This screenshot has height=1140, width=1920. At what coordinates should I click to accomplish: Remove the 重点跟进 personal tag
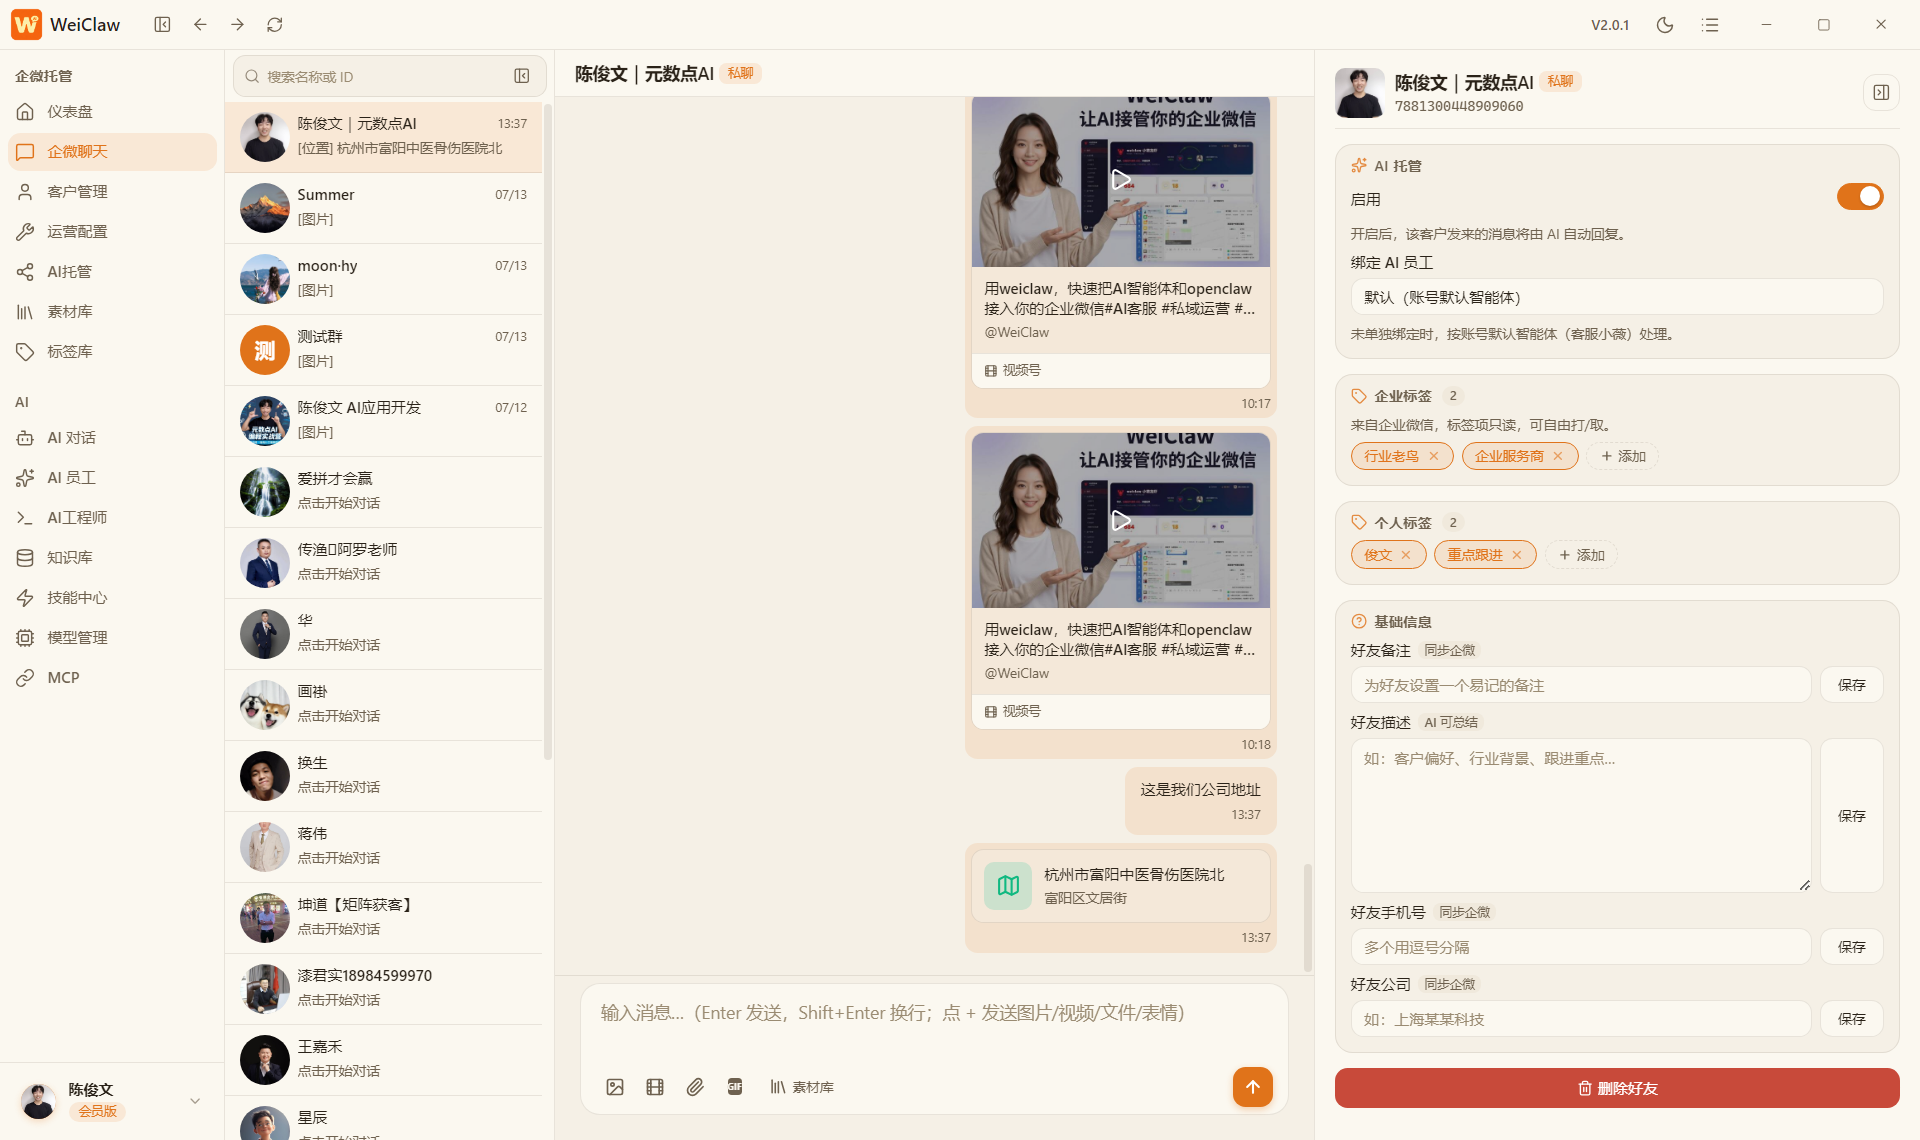(x=1517, y=555)
